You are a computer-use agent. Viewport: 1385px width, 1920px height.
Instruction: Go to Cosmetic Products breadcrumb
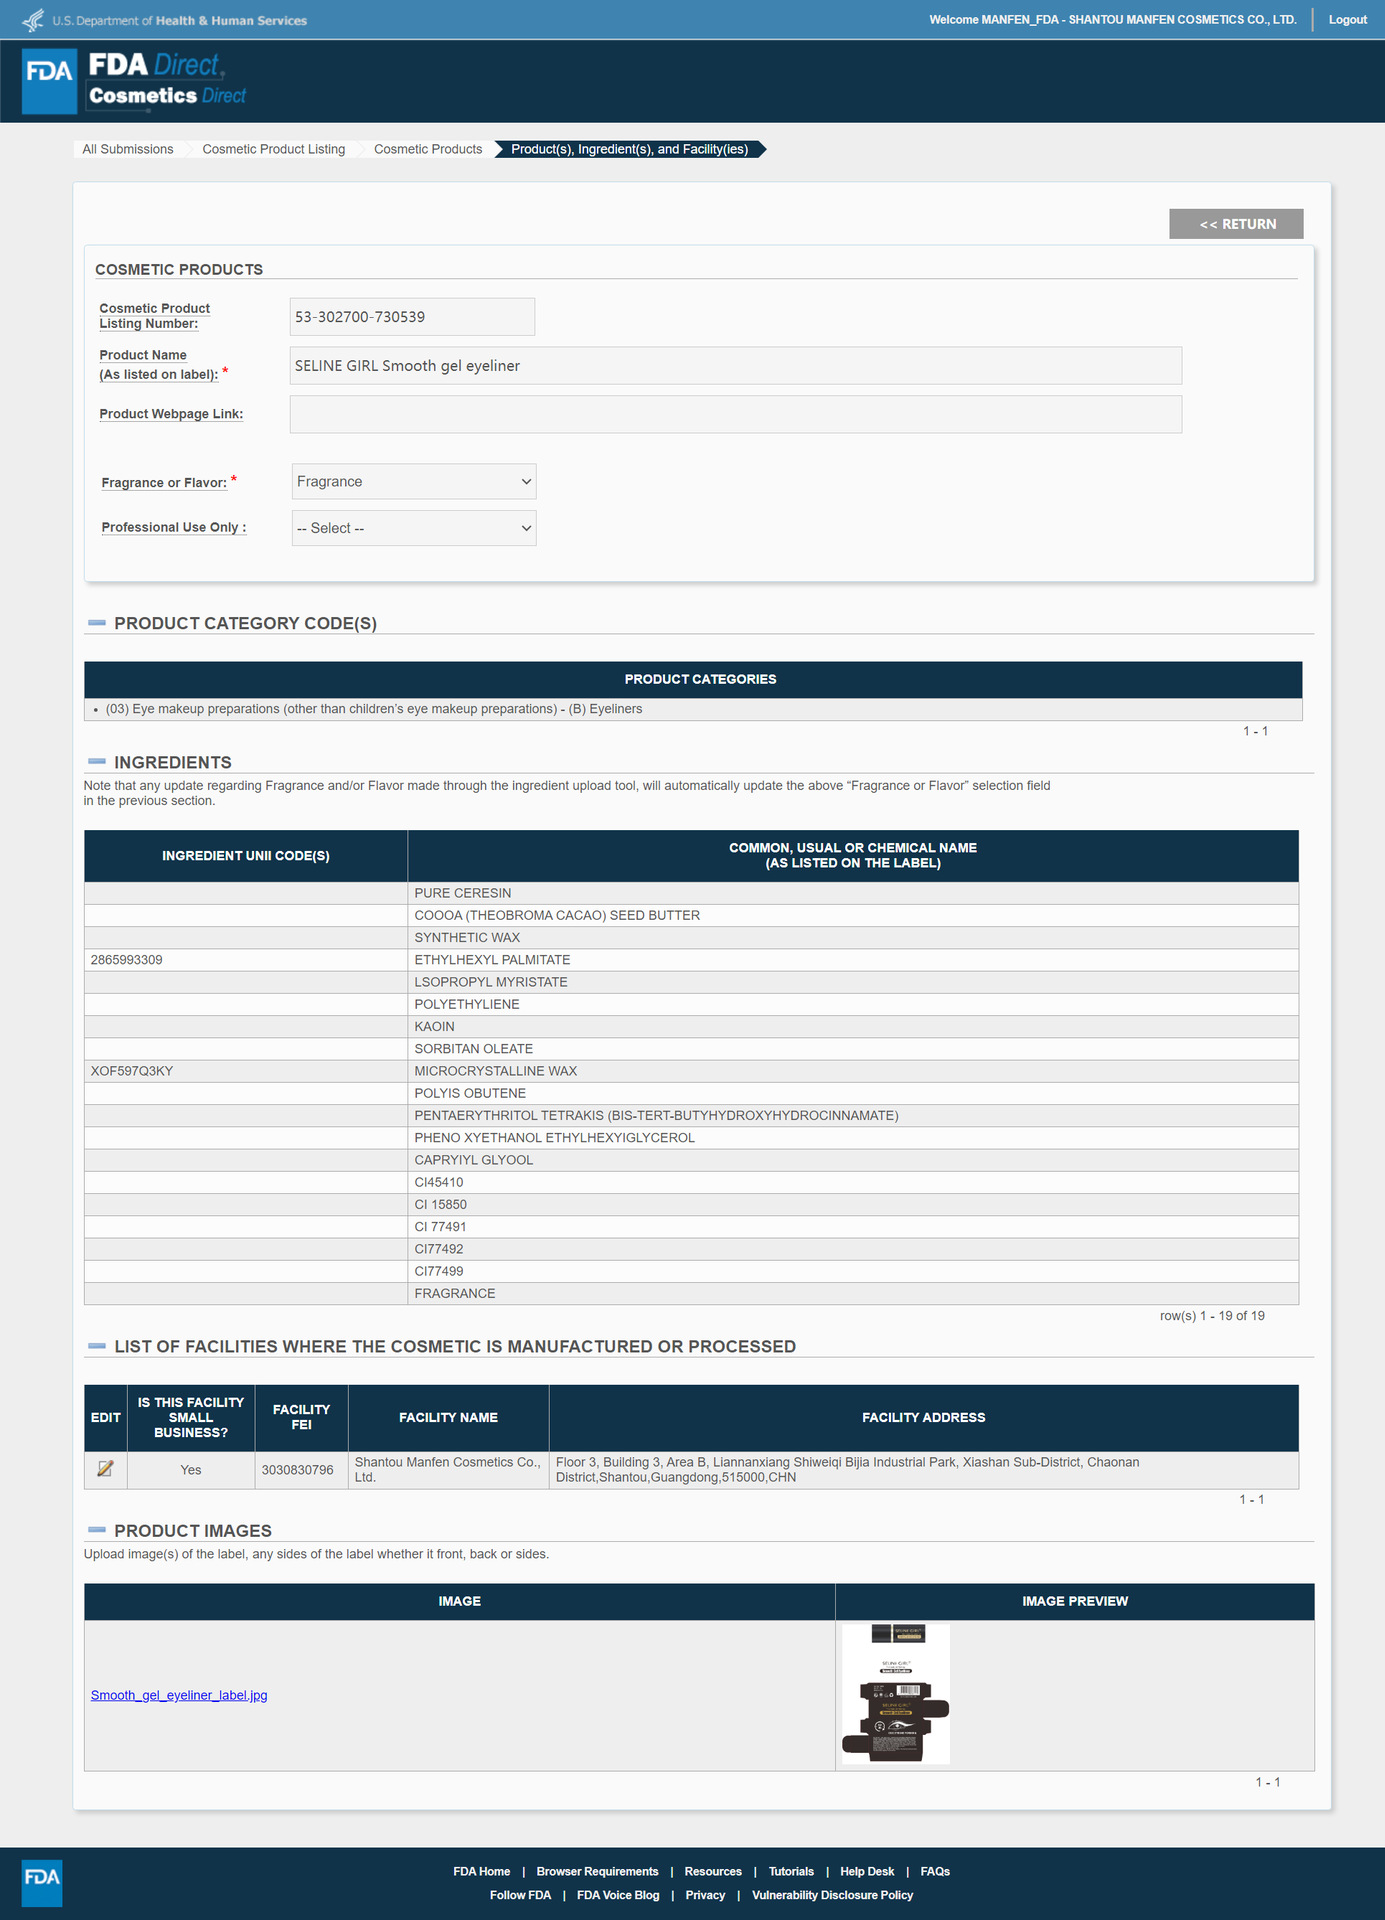(428, 149)
